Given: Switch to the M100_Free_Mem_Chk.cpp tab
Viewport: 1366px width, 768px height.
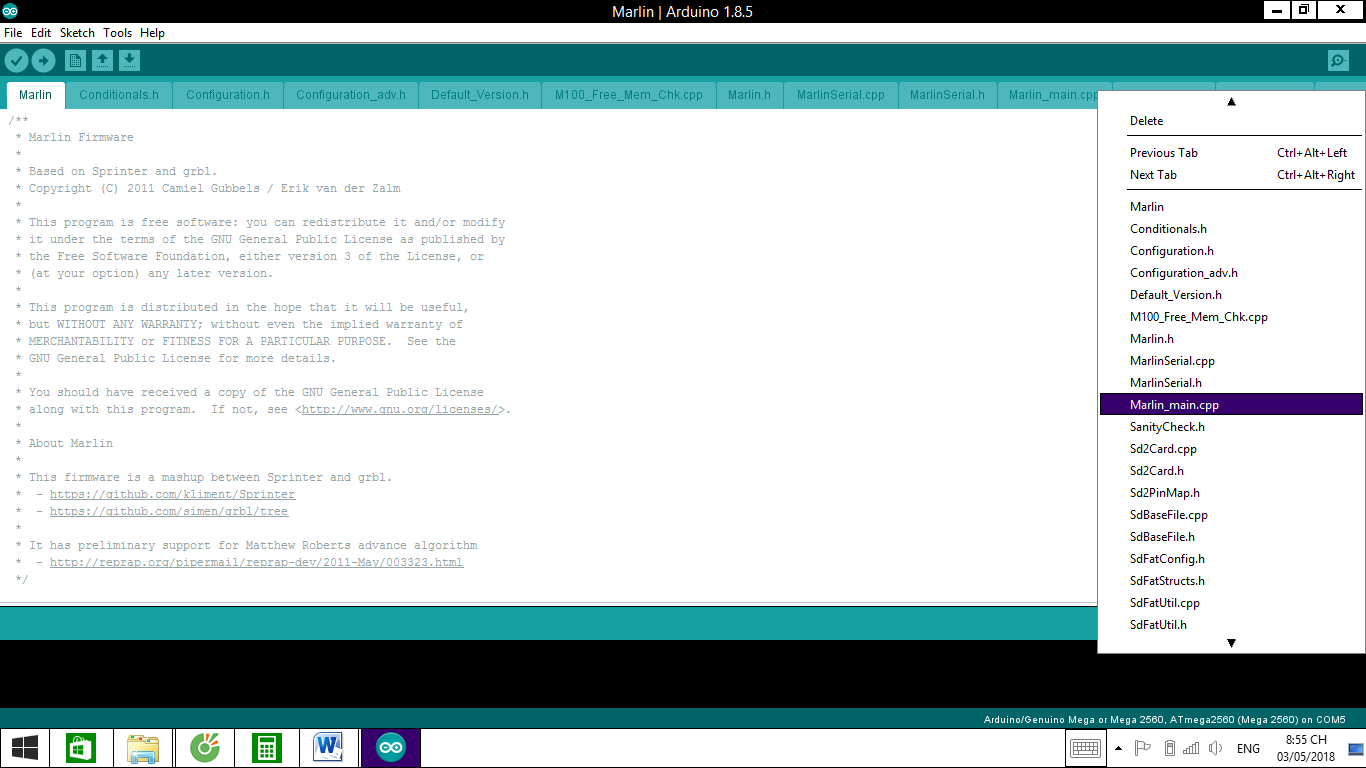Looking at the screenshot, I should pyautogui.click(x=629, y=95).
